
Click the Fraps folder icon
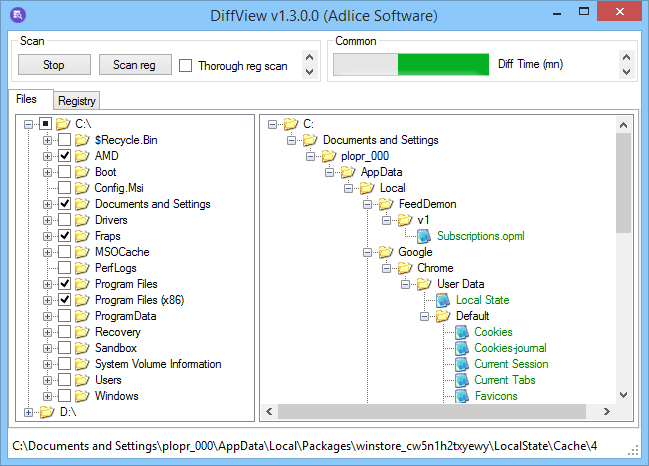[x=82, y=236]
